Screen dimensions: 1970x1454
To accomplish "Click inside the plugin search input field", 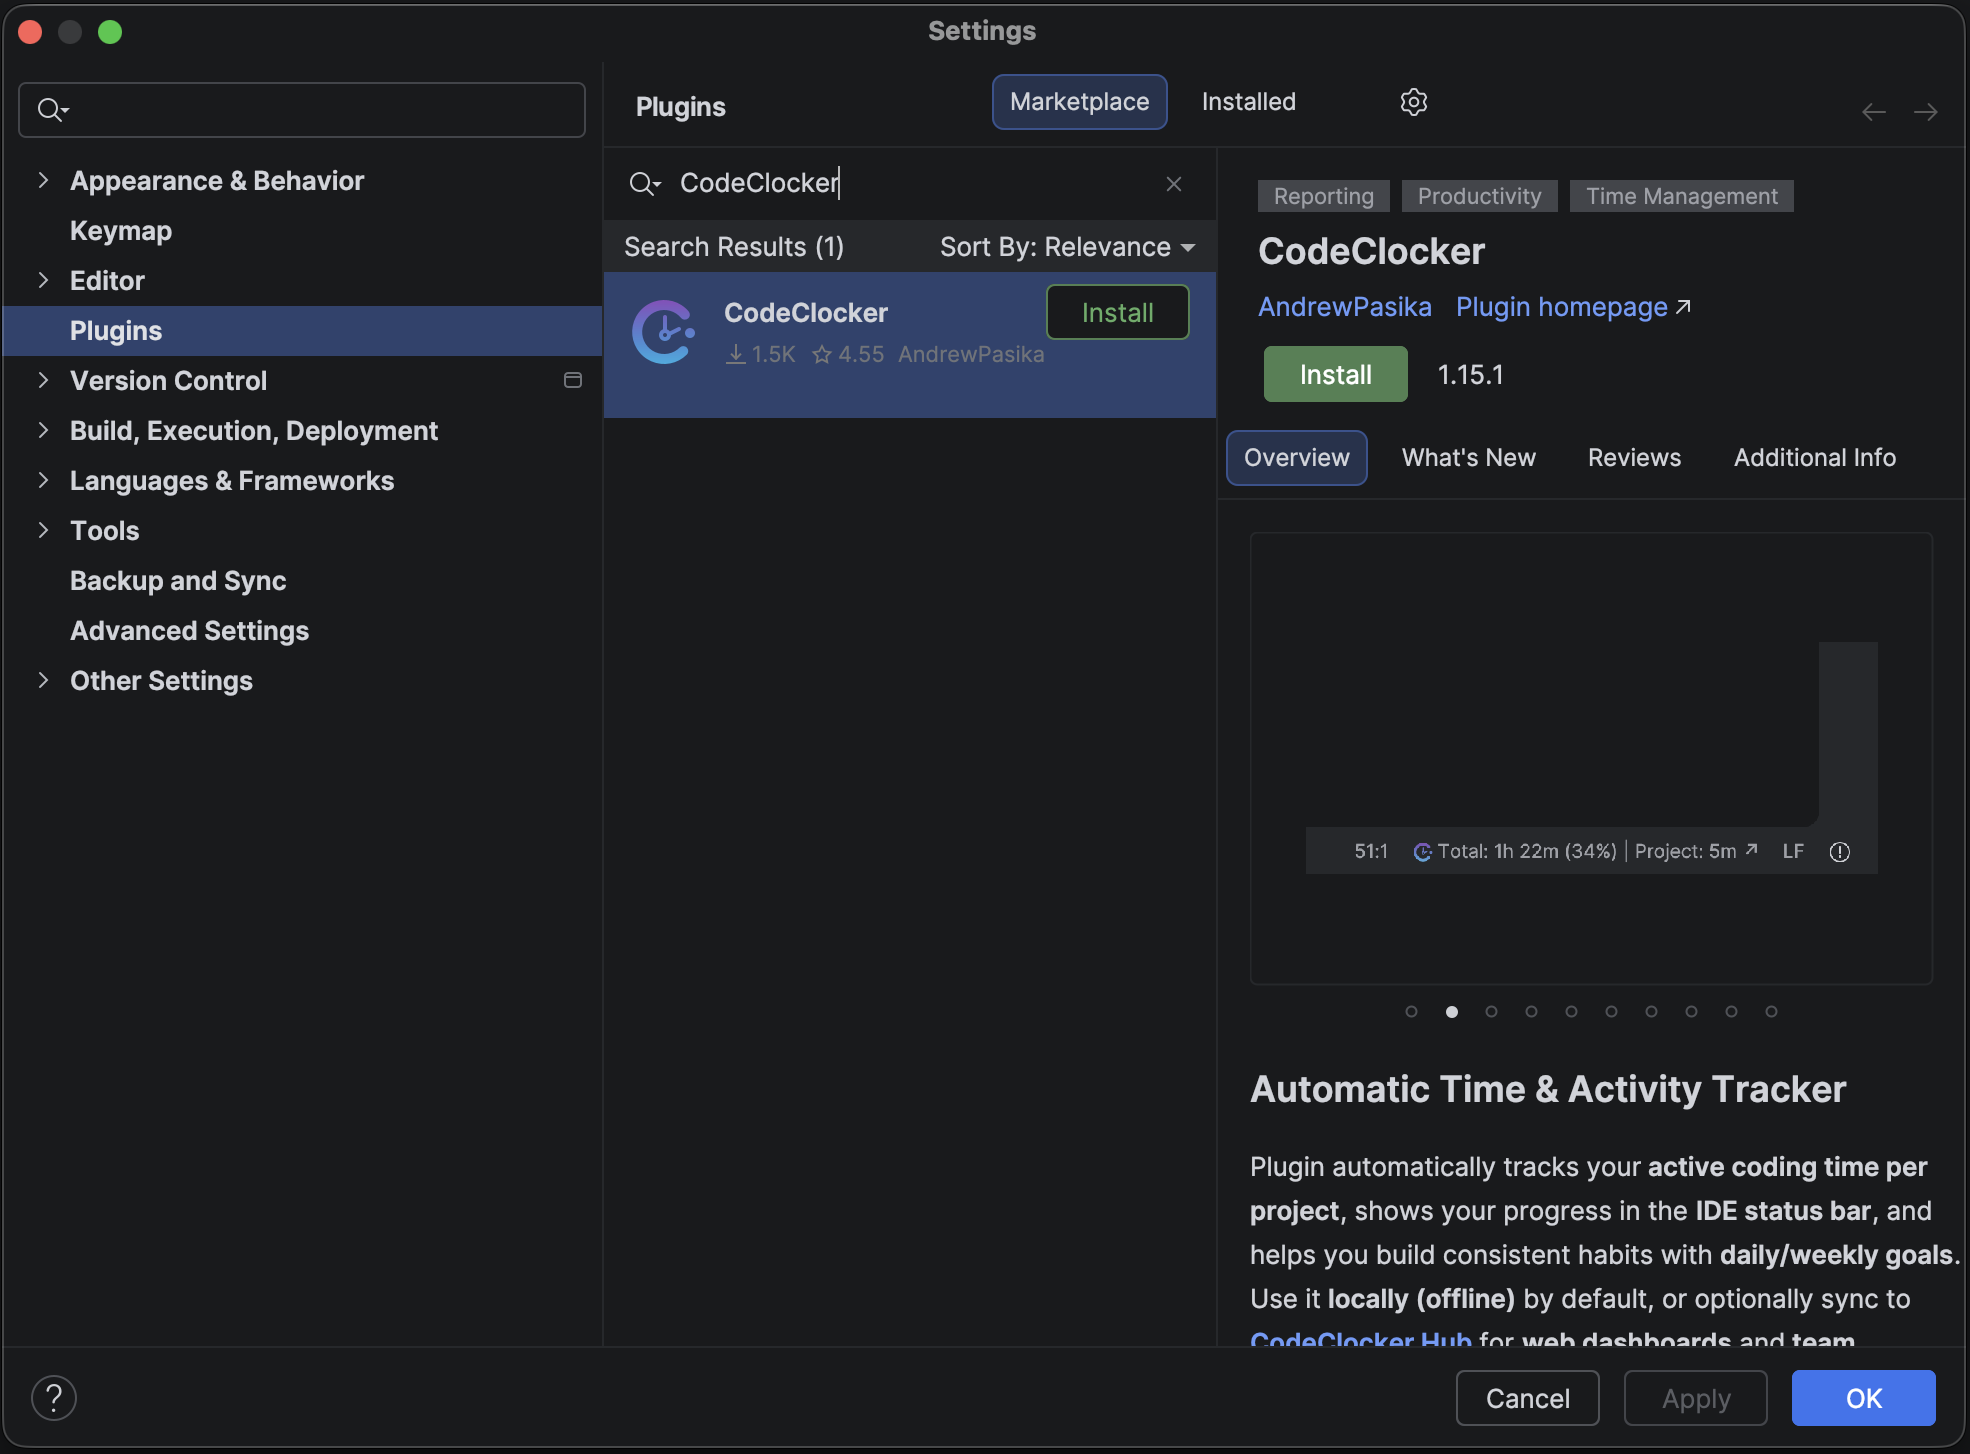I will point(900,183).
